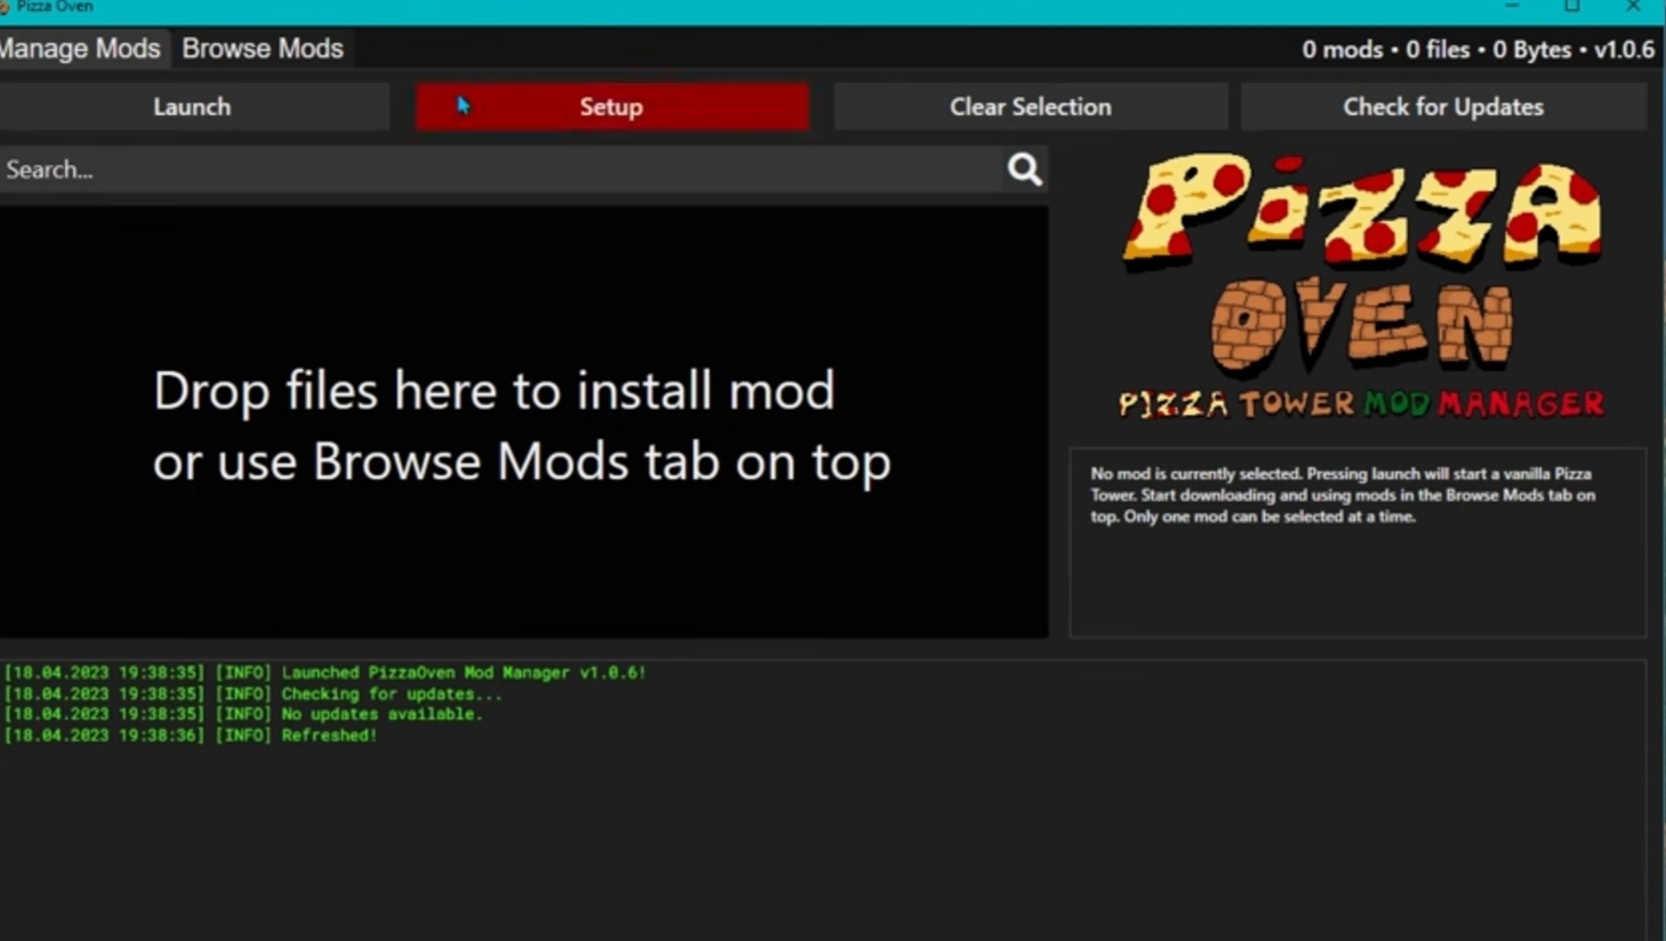Click Clear Selection

point(1030,107)
